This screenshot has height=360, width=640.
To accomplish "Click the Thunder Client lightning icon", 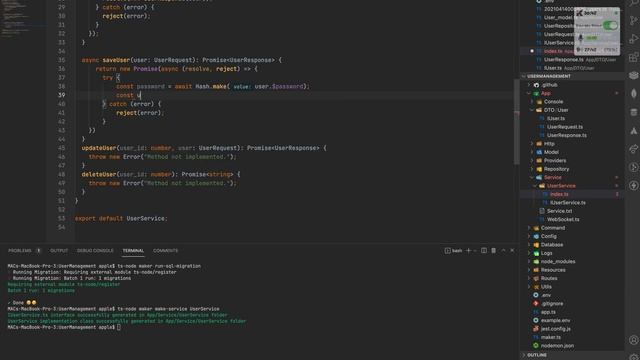I will click(633, 185).
